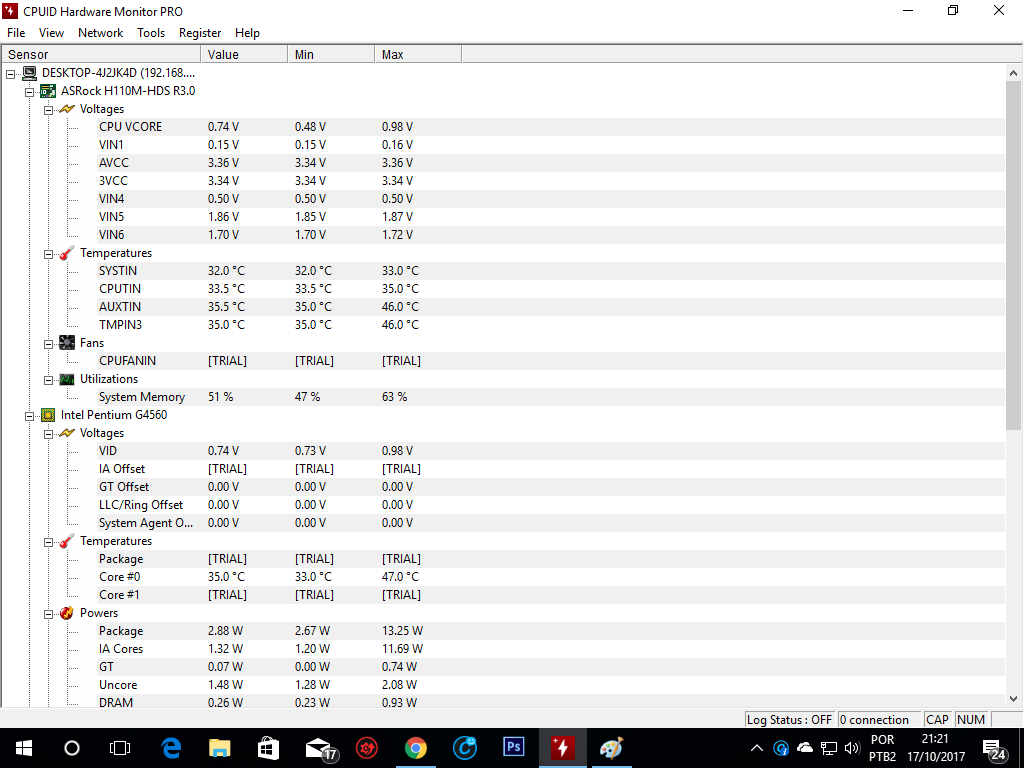Click the Powers flame icon
This screenshot has width=1024, height=768.
(x=67, y=613)
